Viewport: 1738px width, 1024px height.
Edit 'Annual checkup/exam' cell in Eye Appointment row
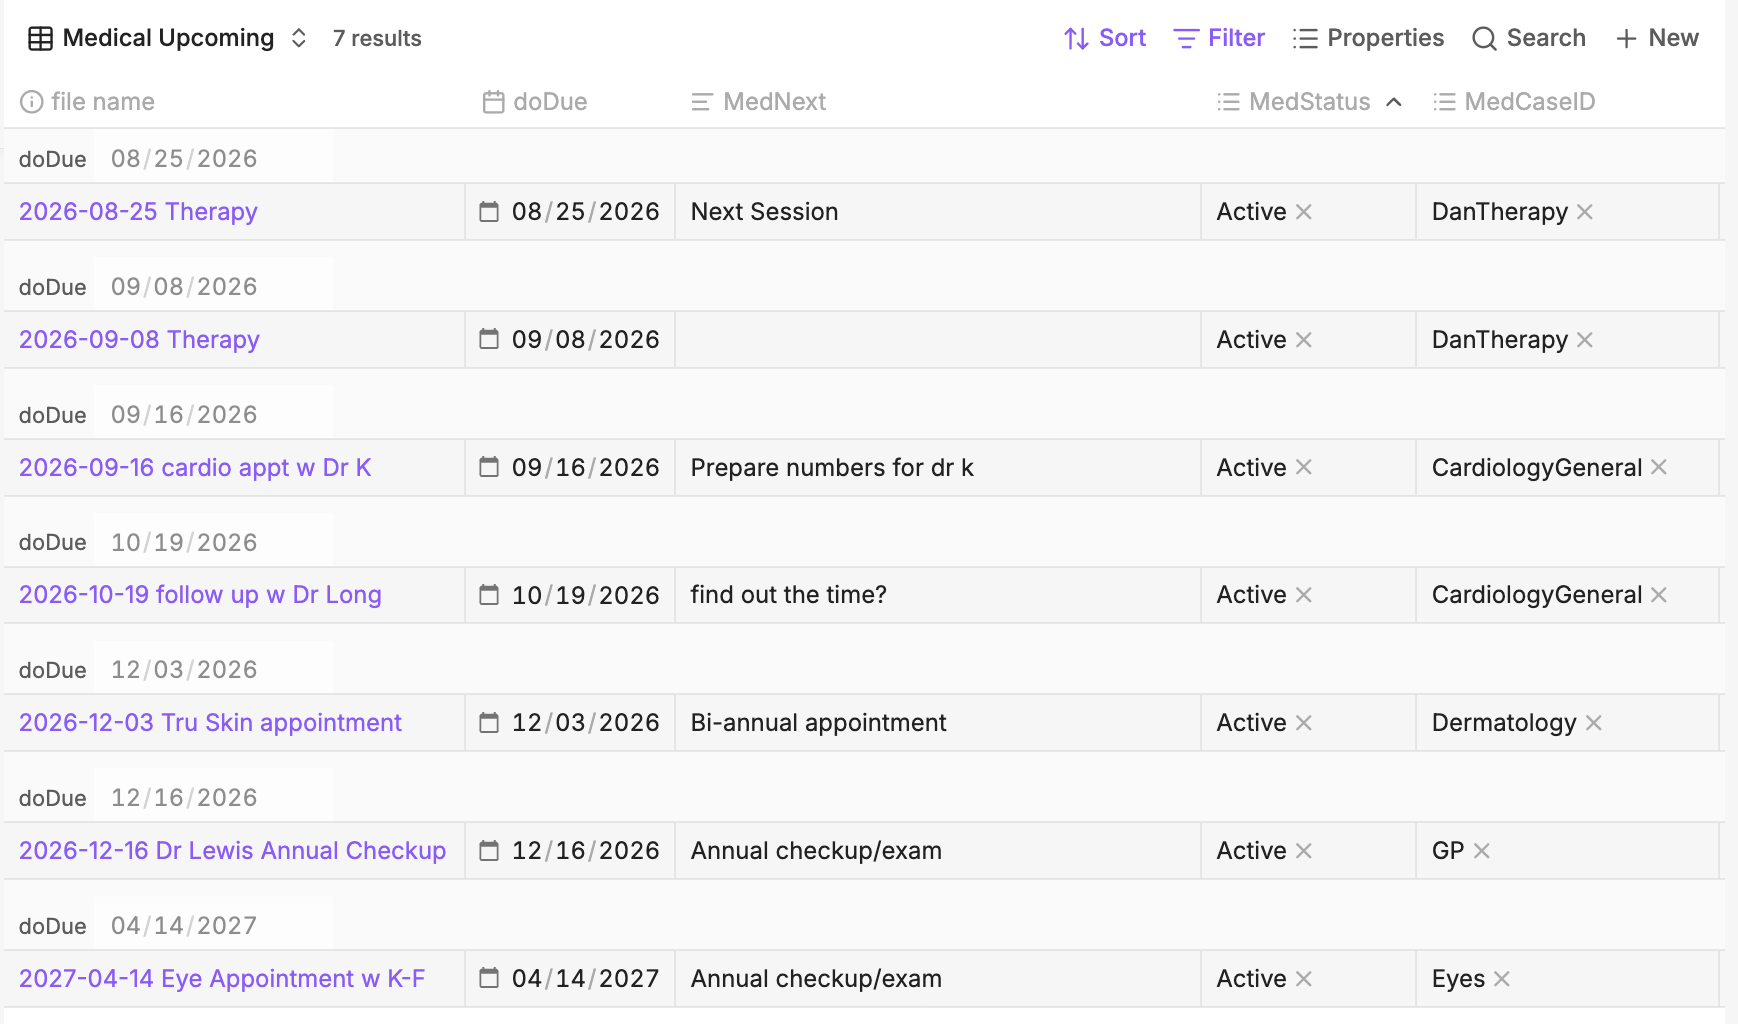[938, 979]
